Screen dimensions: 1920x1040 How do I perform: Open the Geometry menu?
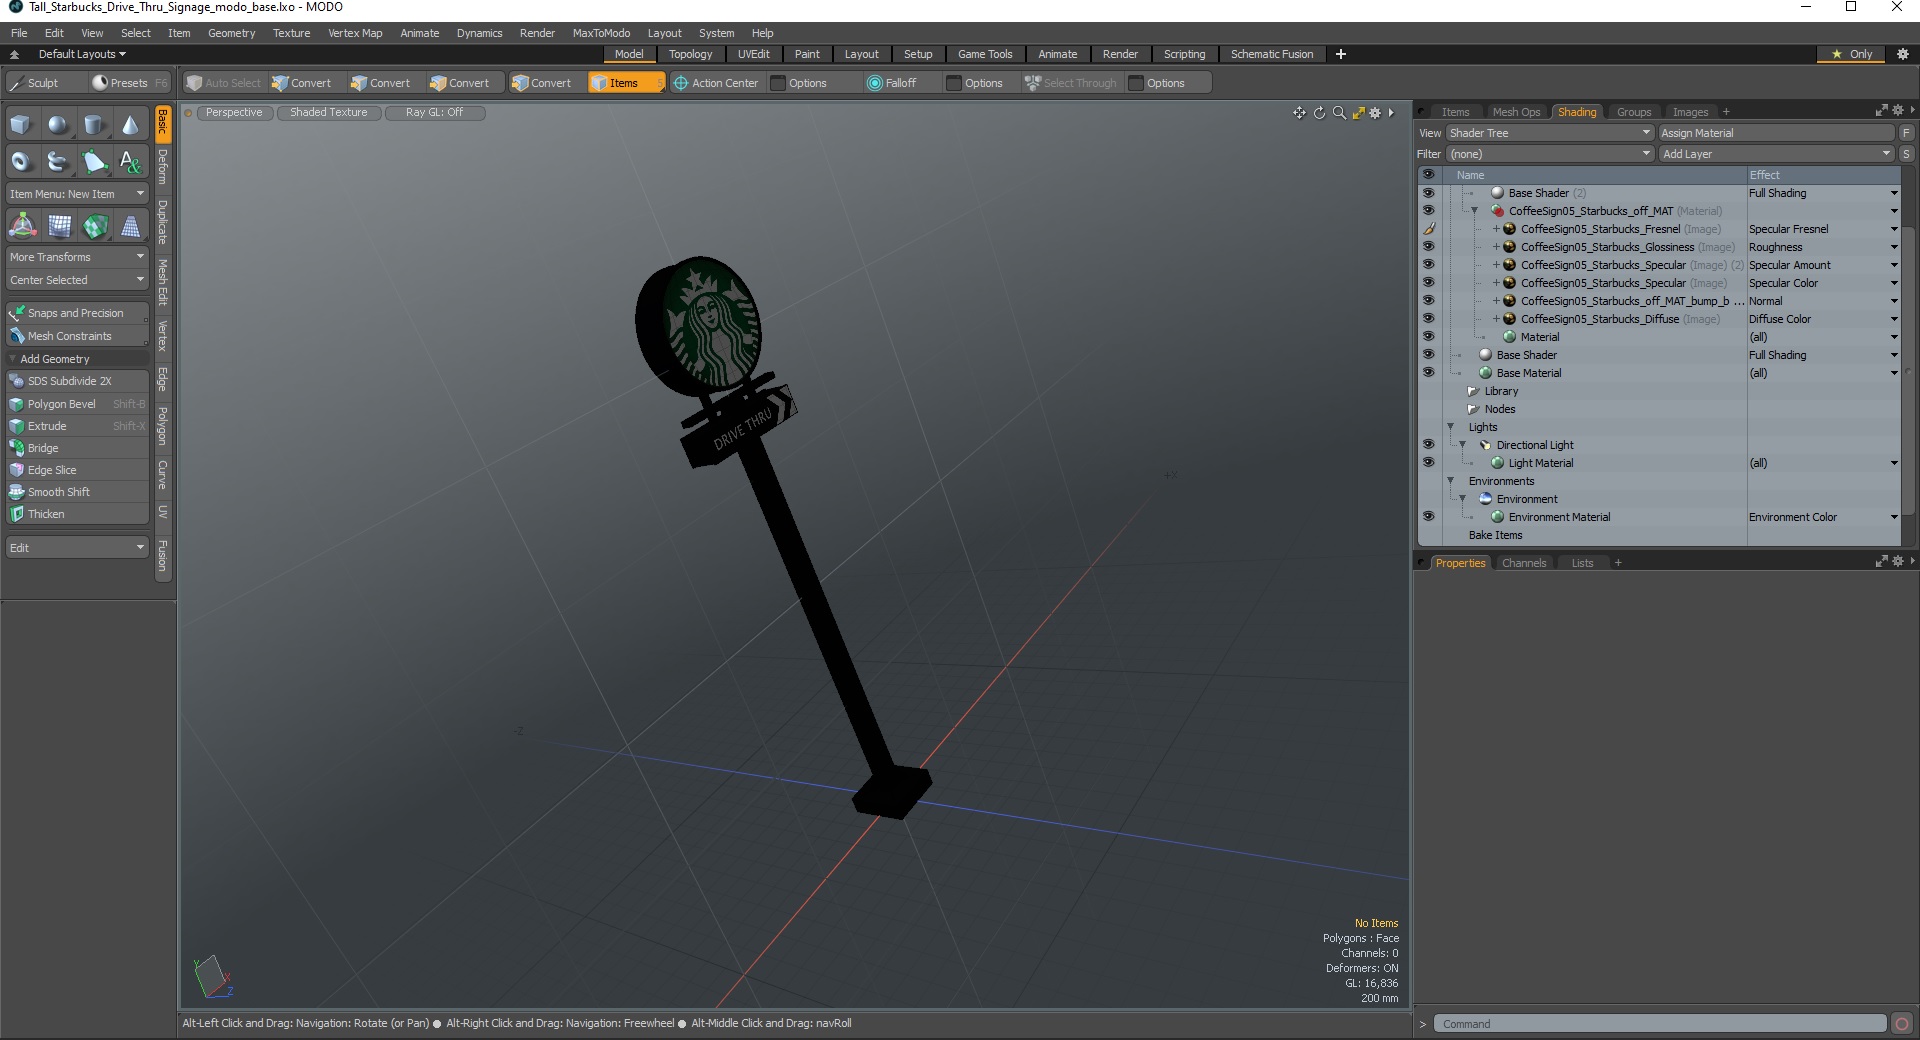click(232, 33)
